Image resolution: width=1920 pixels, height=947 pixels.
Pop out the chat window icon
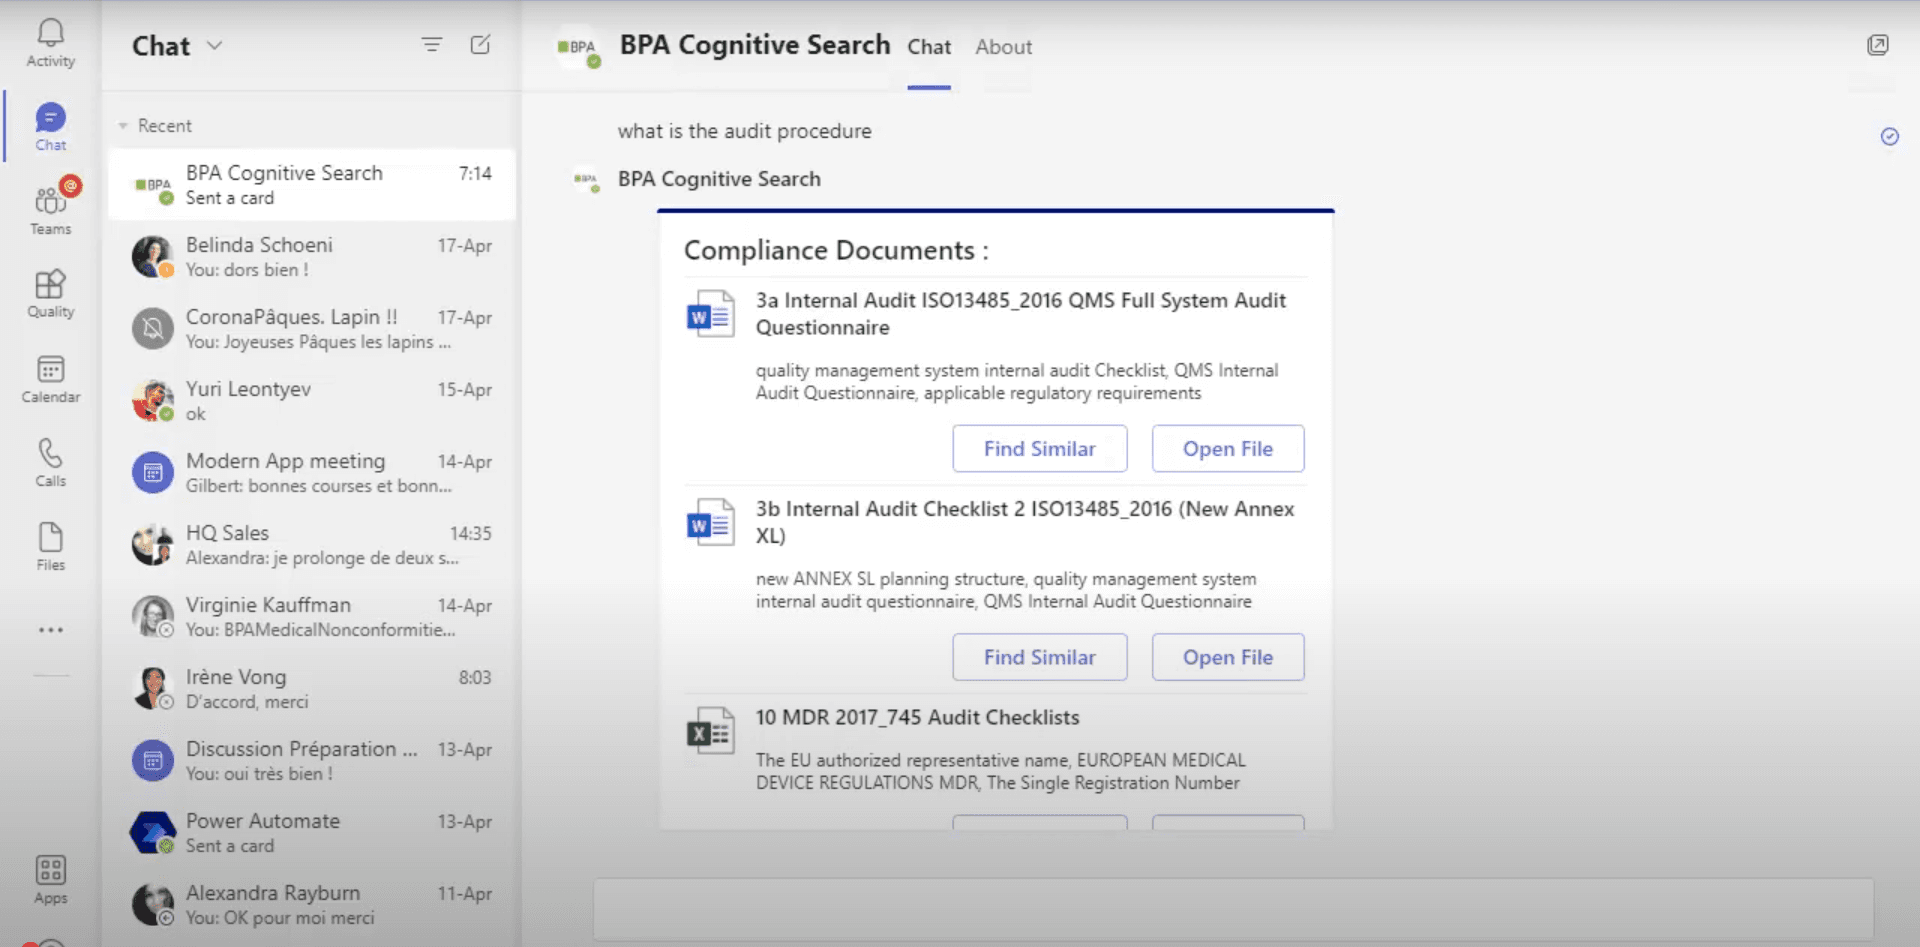point(1877,45)
